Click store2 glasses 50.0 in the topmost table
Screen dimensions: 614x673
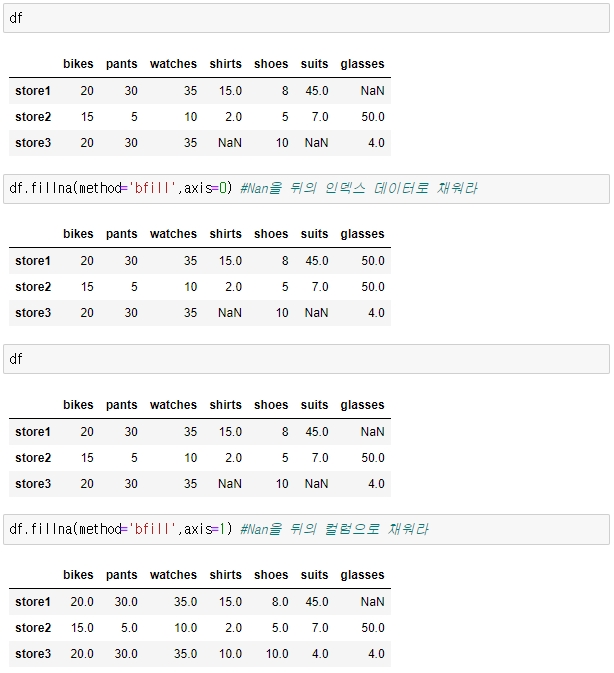[x=373, y=117]
